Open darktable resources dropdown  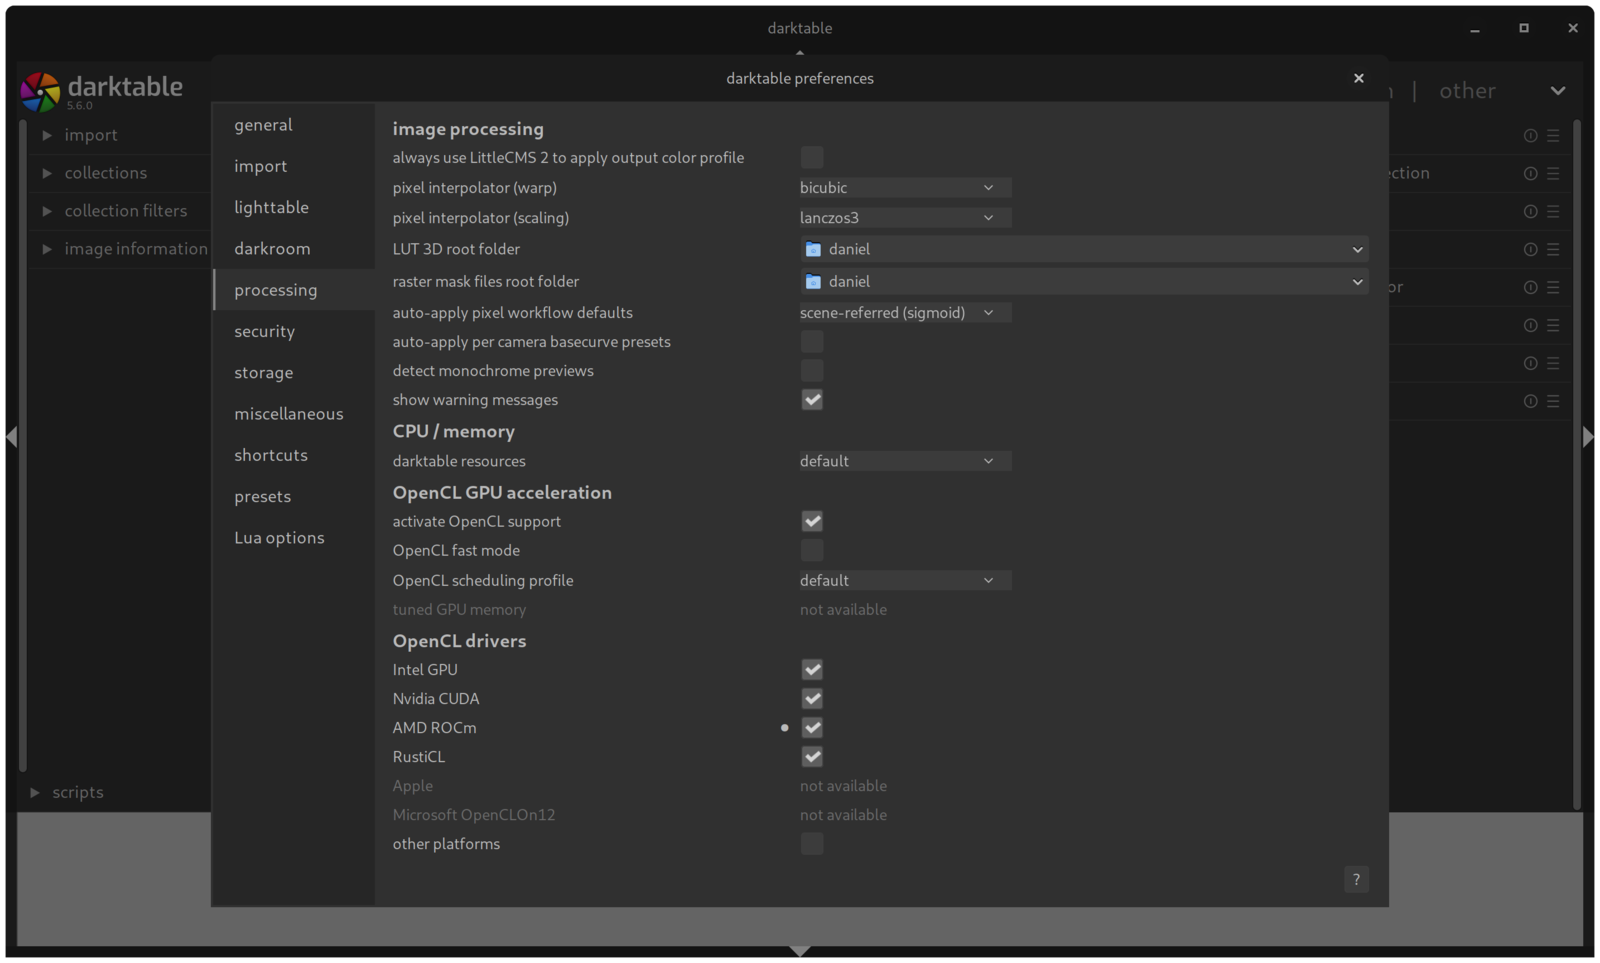(905, 461)
